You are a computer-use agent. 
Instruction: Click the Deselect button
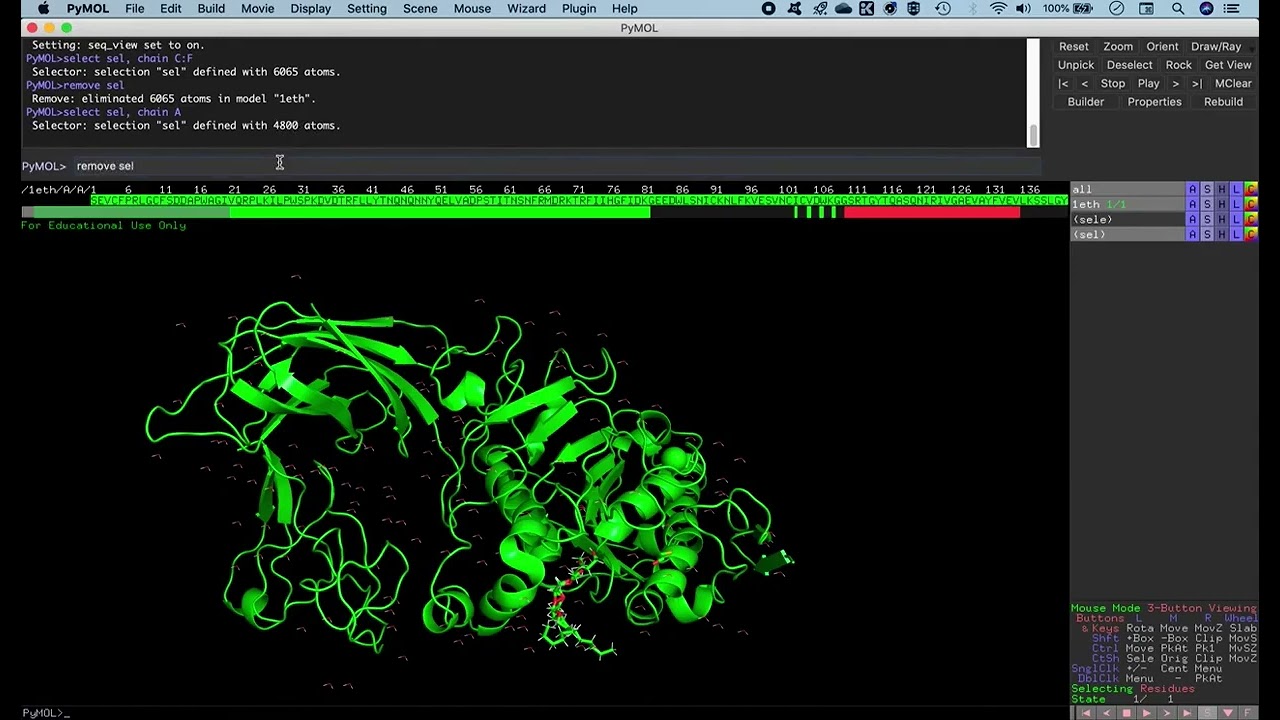click(1129, 65)
